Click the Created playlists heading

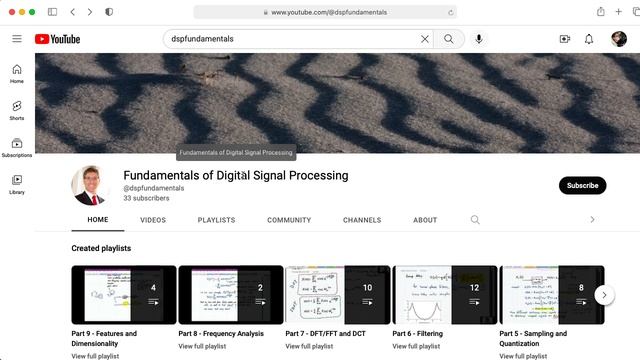coord(101,248)
